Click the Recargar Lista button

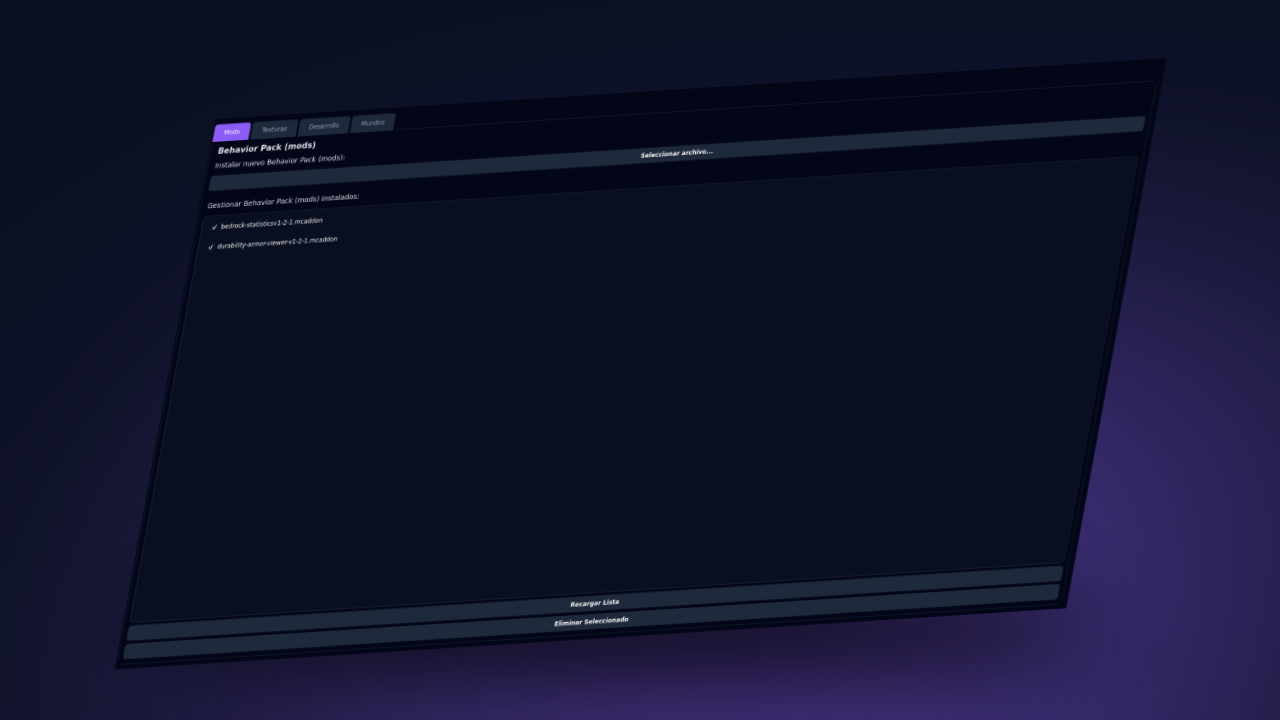[x=595, y=603]
